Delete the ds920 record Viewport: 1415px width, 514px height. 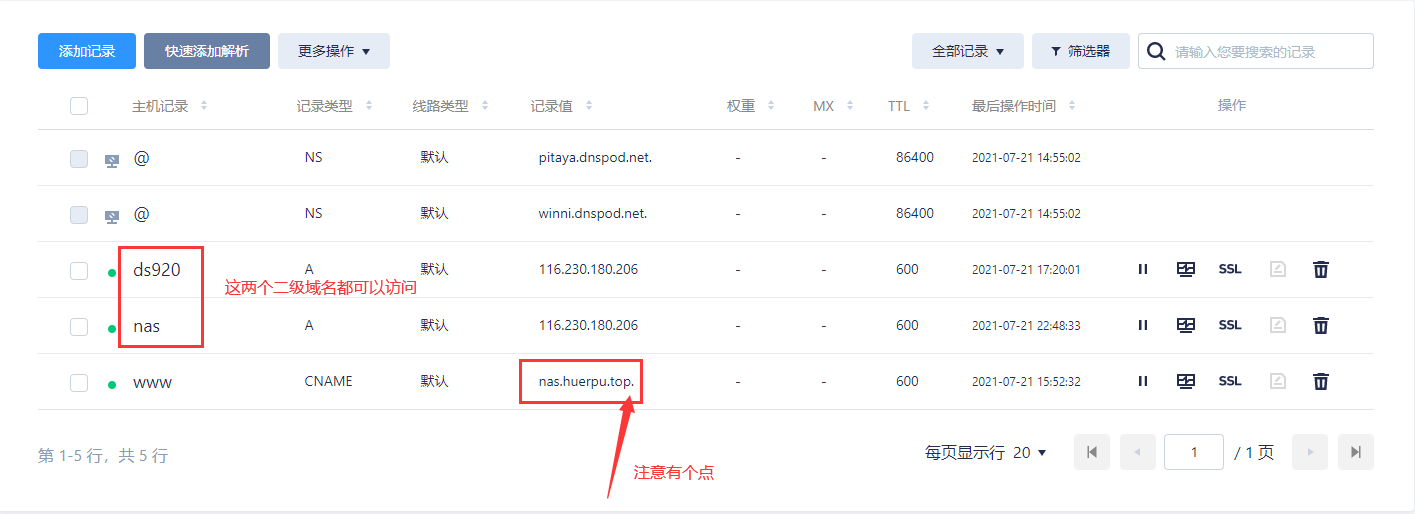pyautogui.click(x=1320, y=269)
